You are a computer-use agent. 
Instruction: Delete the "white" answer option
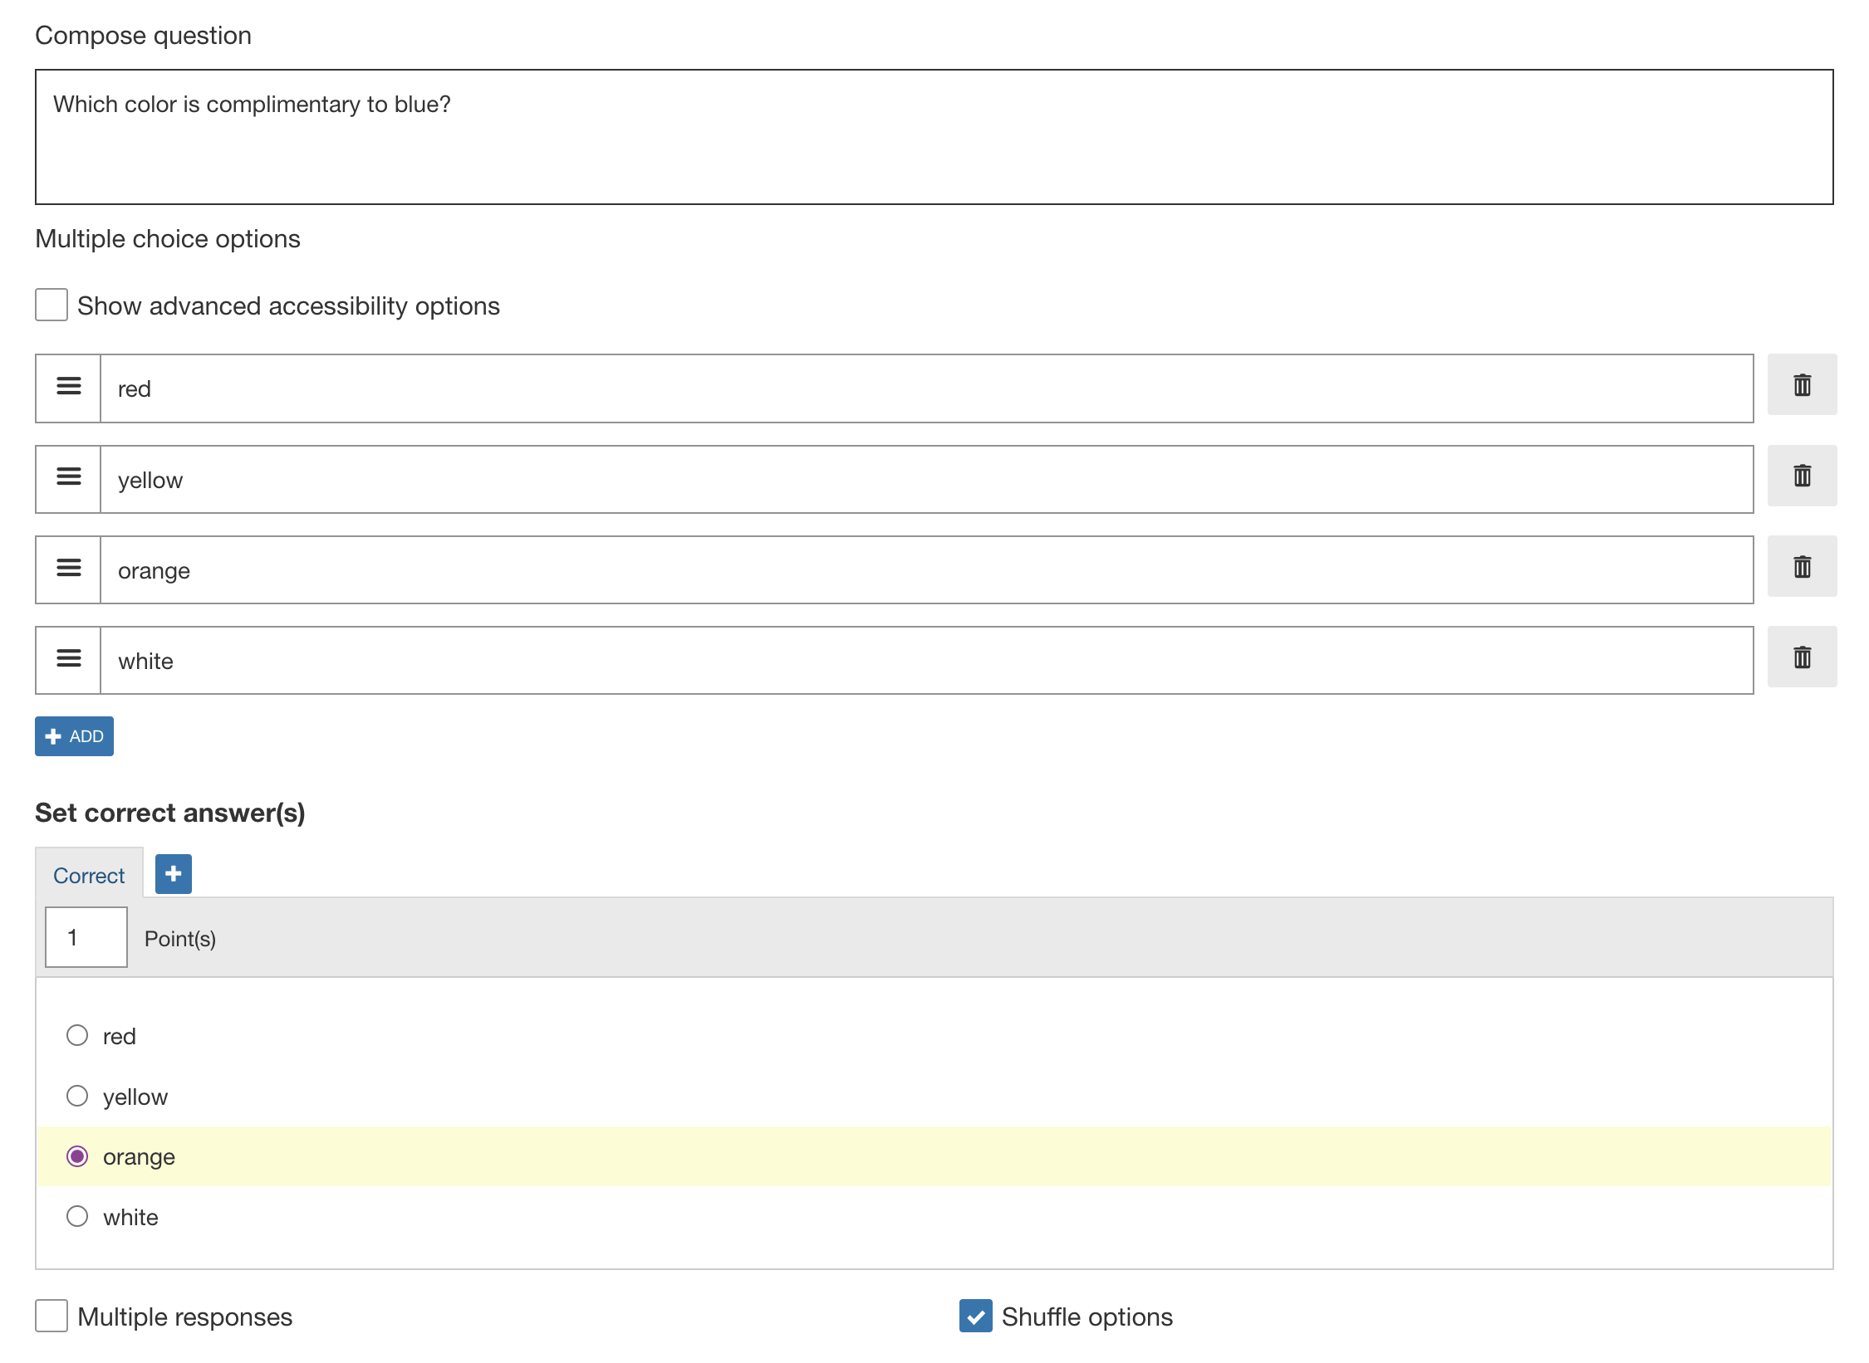point(1801,657)
